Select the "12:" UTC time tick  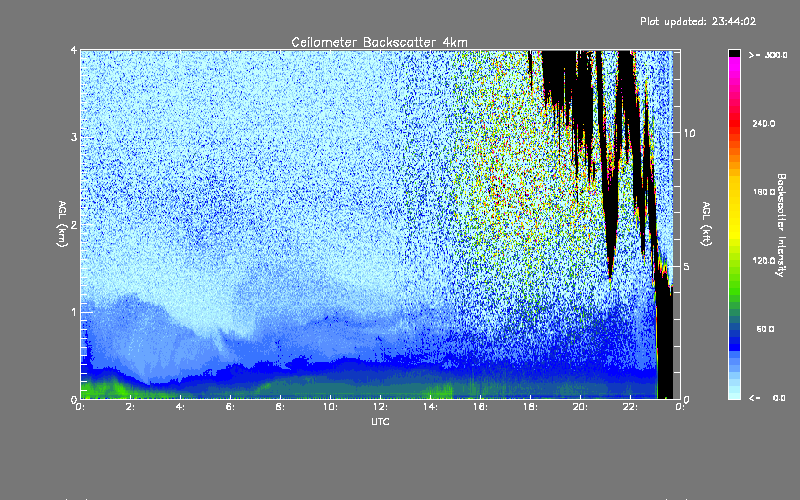point(380,407)
